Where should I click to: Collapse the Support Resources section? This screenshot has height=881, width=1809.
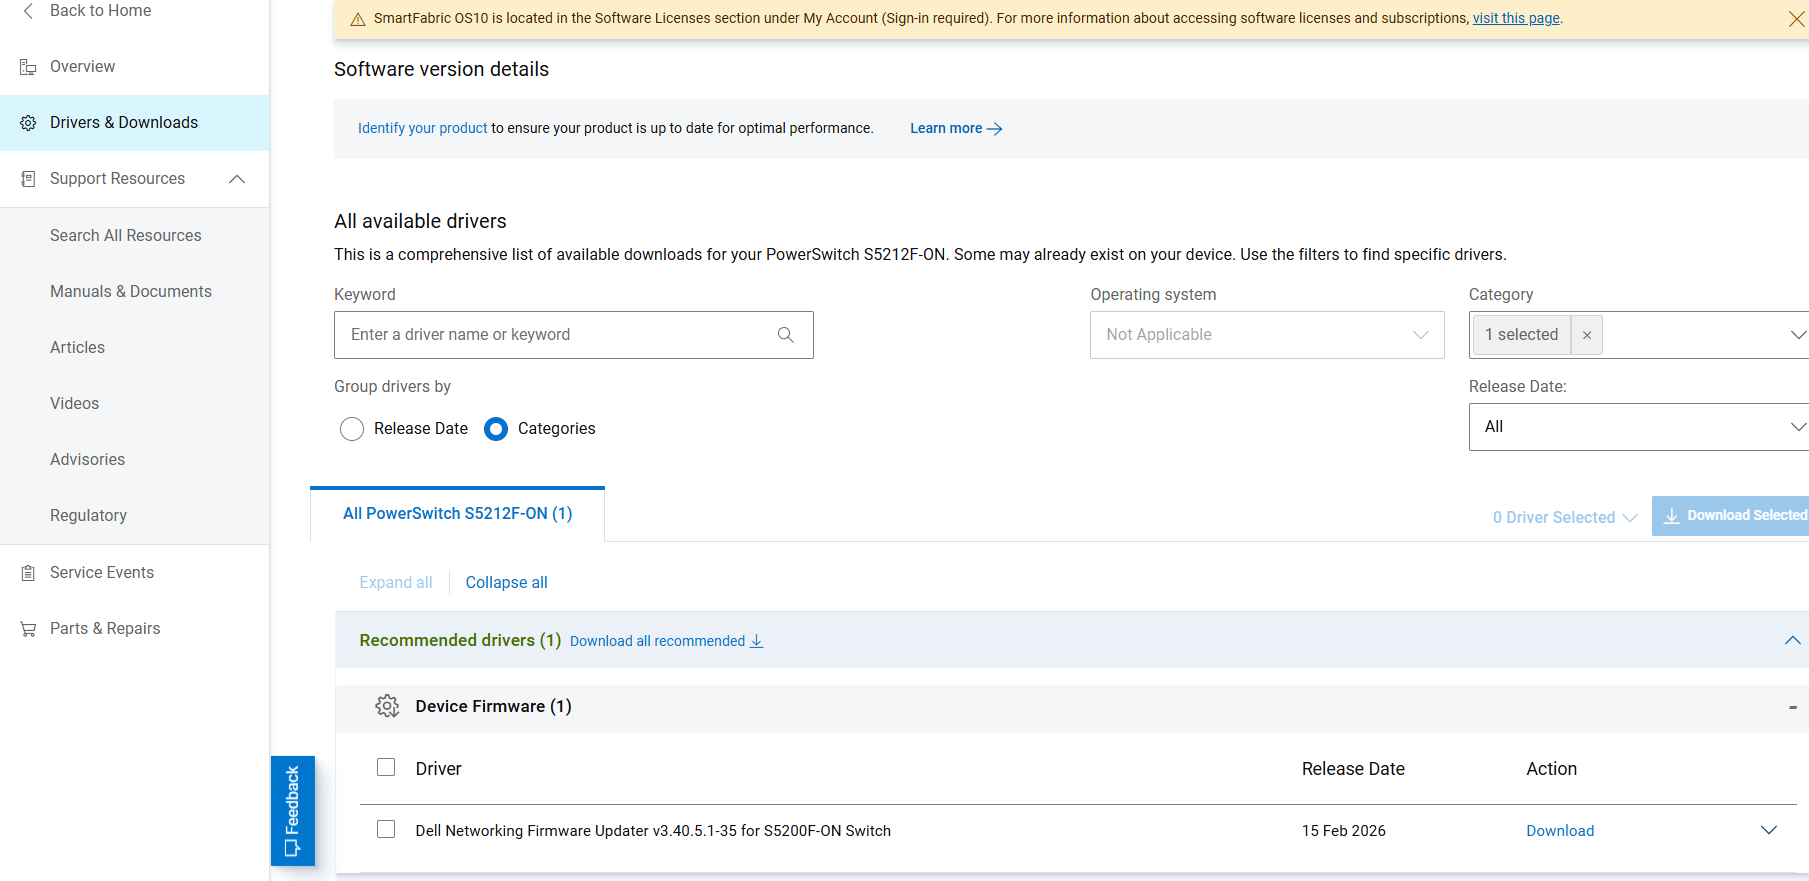coord(237,179)
